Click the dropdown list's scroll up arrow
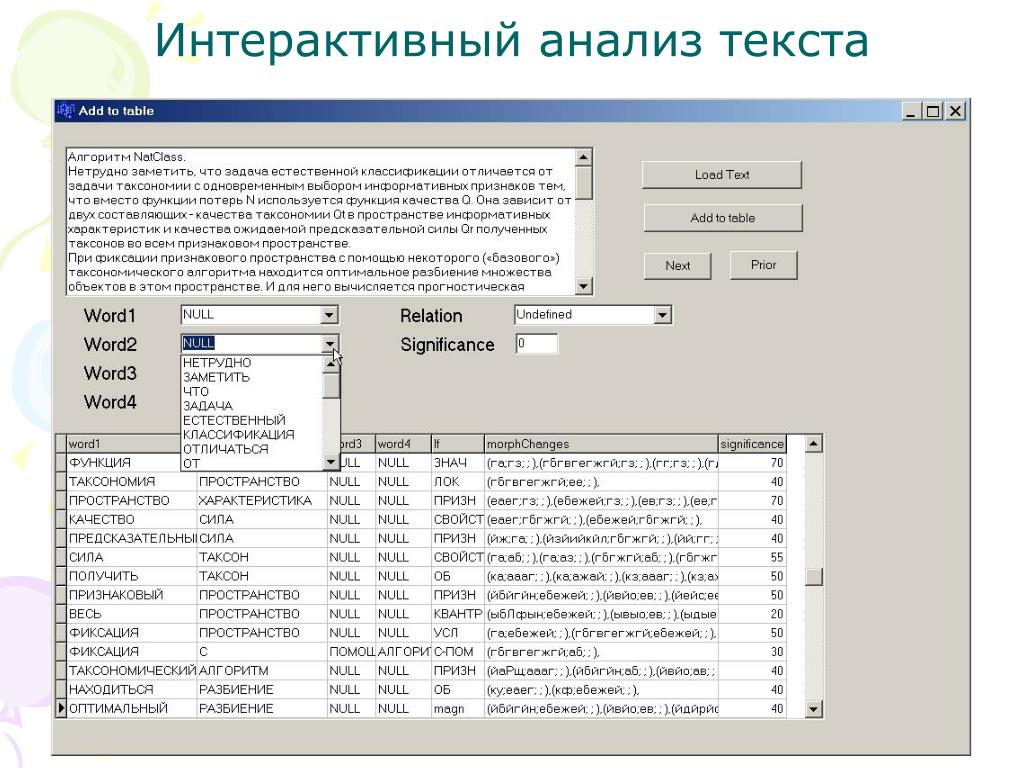Screen dimensions: 1024x768 [331, 363]
